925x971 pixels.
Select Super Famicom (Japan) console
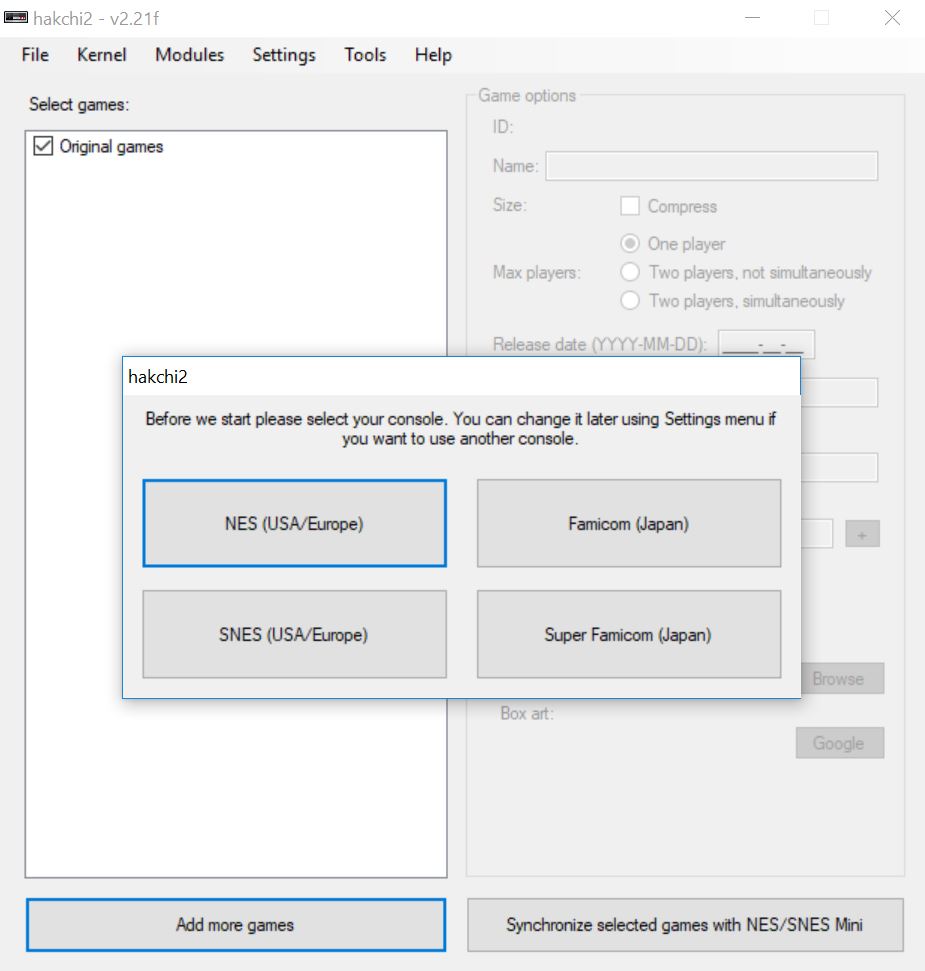[629, 634]
